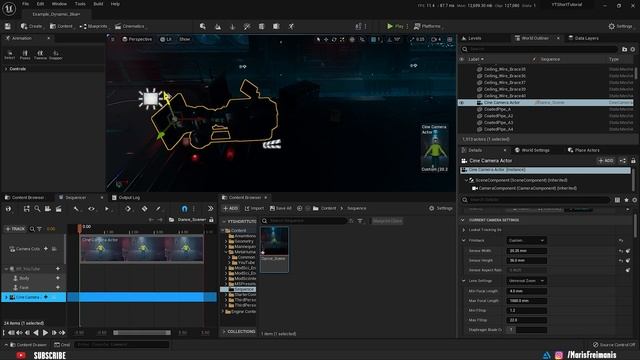Viewport: 640px width, 360px height.
Task: Open Settings at top right toolbar
Action: (620, 26)
